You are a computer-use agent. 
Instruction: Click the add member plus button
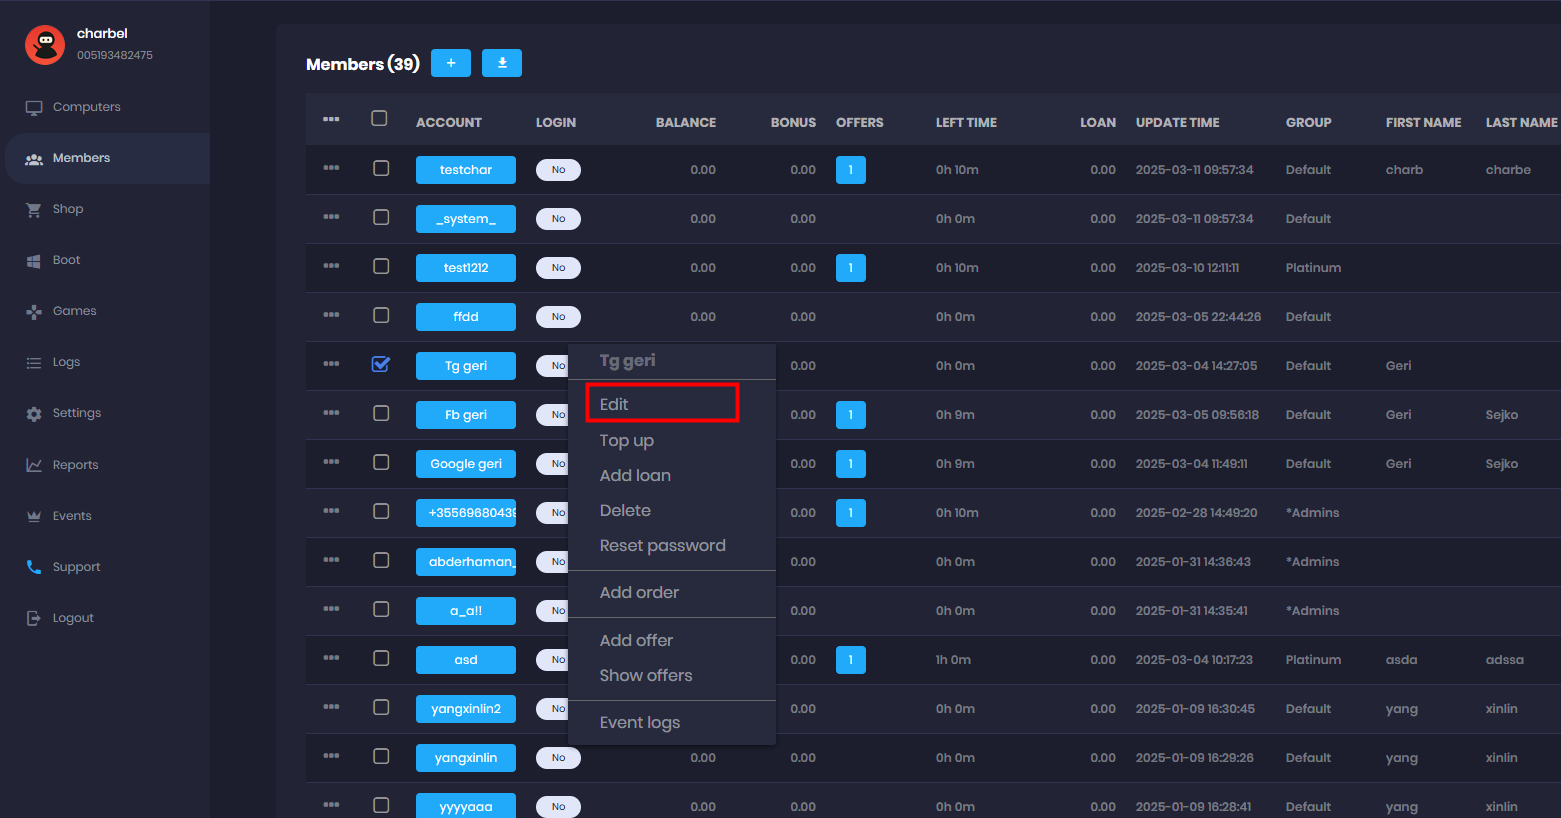click(x=451, y=63)
